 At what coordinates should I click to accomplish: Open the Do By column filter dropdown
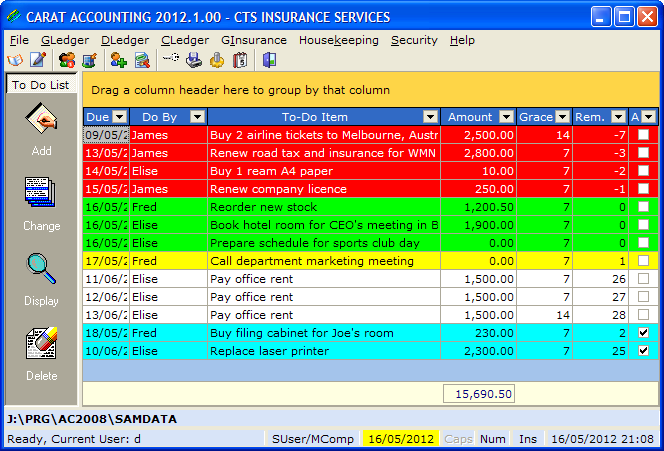pyautogui.click(x=197, y=116)
